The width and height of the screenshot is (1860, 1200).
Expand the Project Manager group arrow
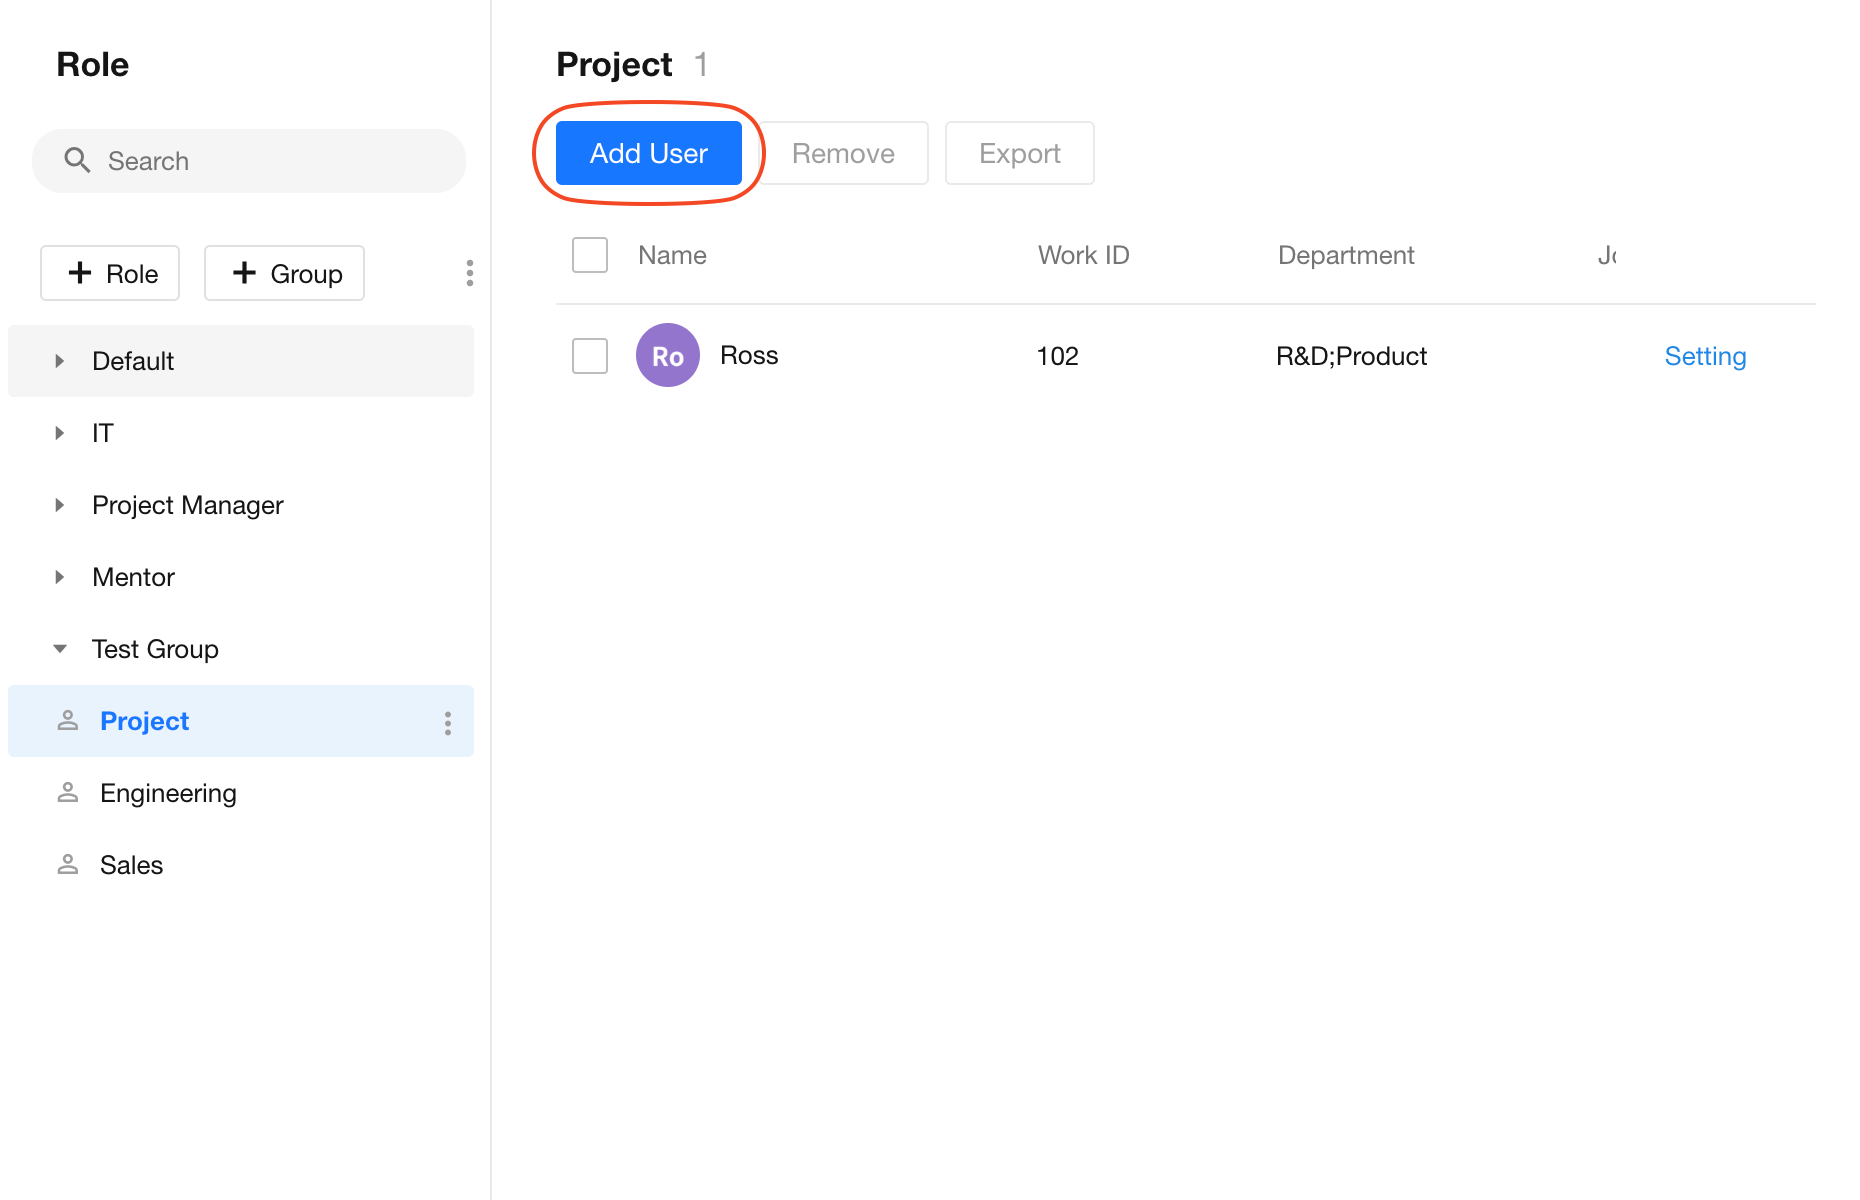click(60, 505)
